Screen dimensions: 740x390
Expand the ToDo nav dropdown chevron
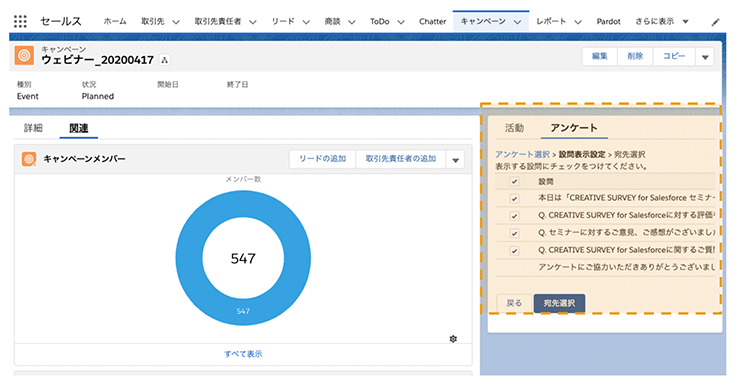tap(401, 22)
